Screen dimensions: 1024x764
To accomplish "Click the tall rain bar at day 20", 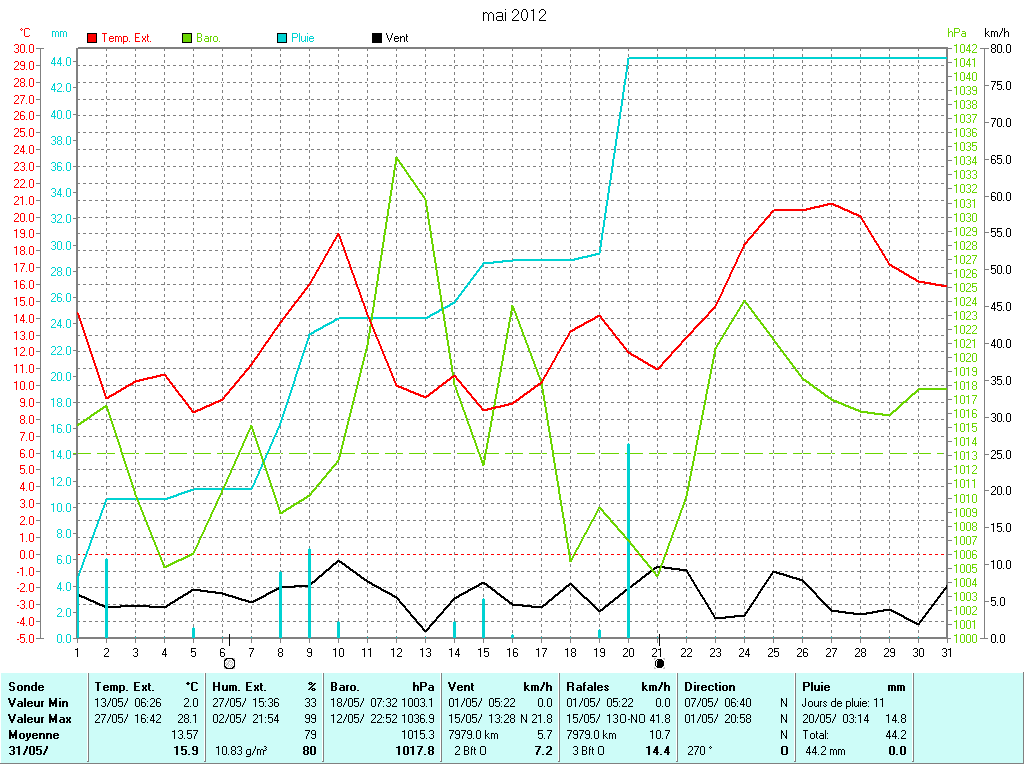I will pyautogui.click(x=628, y=540).
